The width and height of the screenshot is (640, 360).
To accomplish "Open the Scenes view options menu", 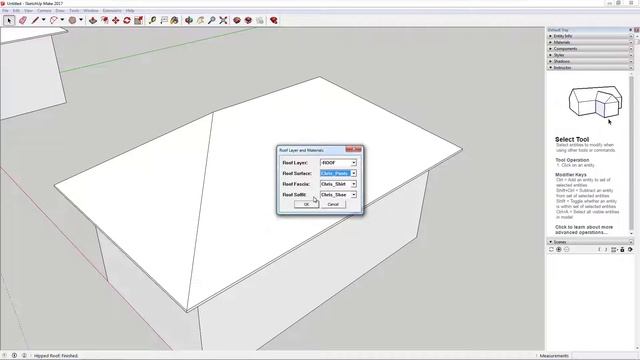I will (614, 249).
